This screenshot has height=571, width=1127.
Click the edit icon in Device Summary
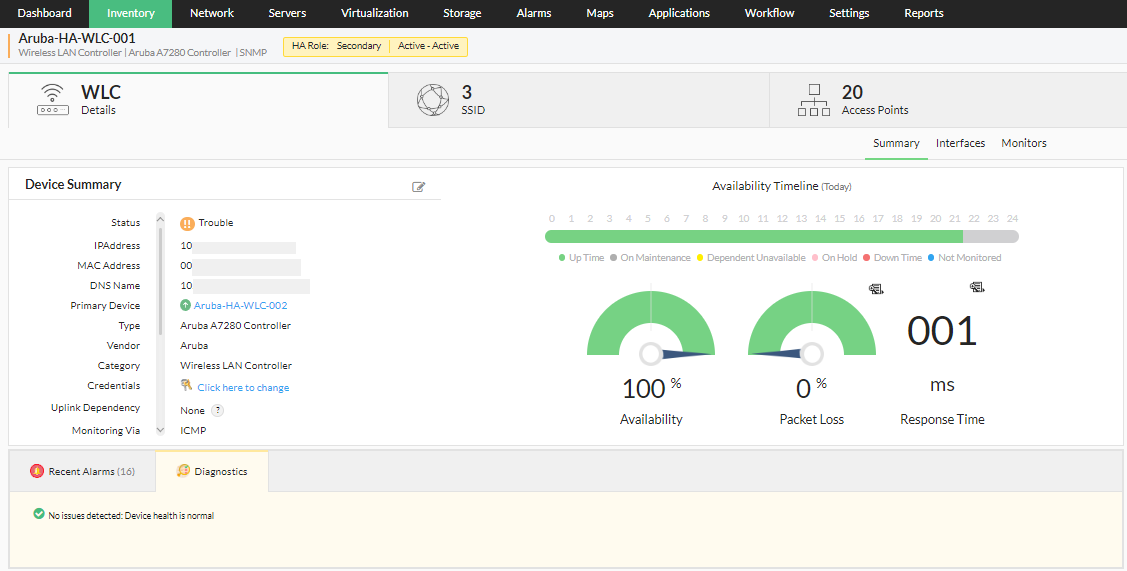(419, 187)
